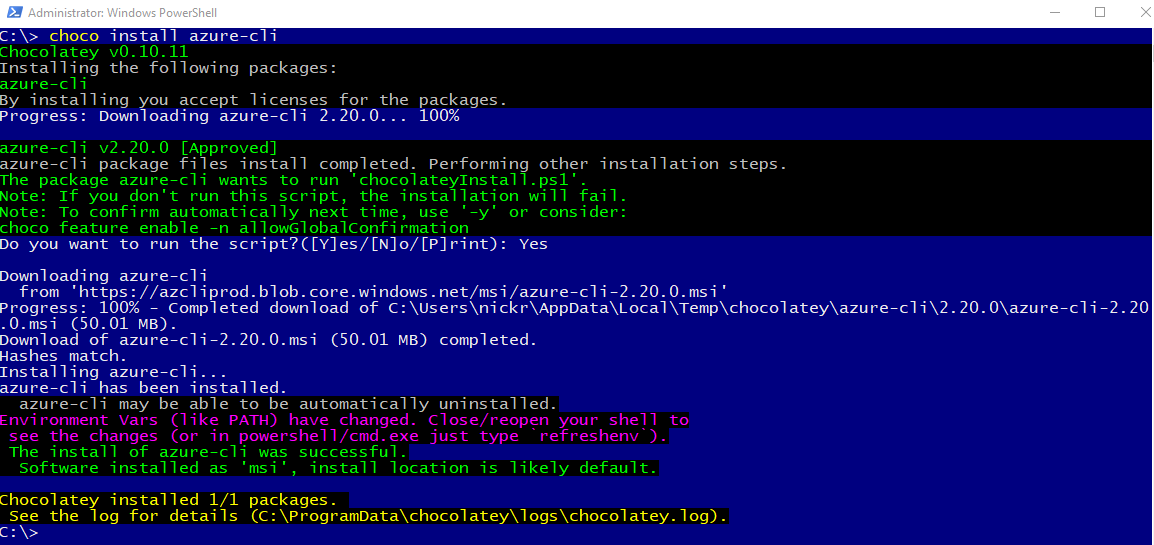Image resolution: width=1154 pixels, height=545 pixels.
Task: Click the 'azure-cli v2.20.0 [Approved]' line
Action: click(x=139, y=148)
